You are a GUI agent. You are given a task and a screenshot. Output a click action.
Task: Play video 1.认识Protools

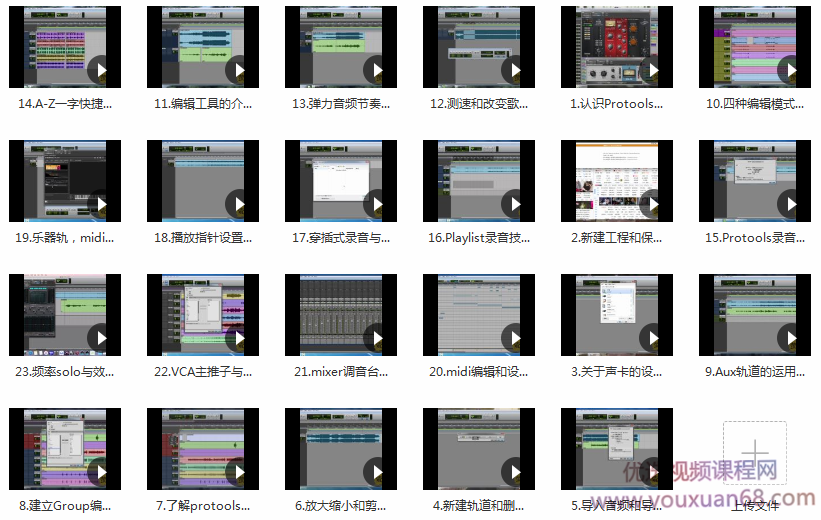tap(651, 69)
